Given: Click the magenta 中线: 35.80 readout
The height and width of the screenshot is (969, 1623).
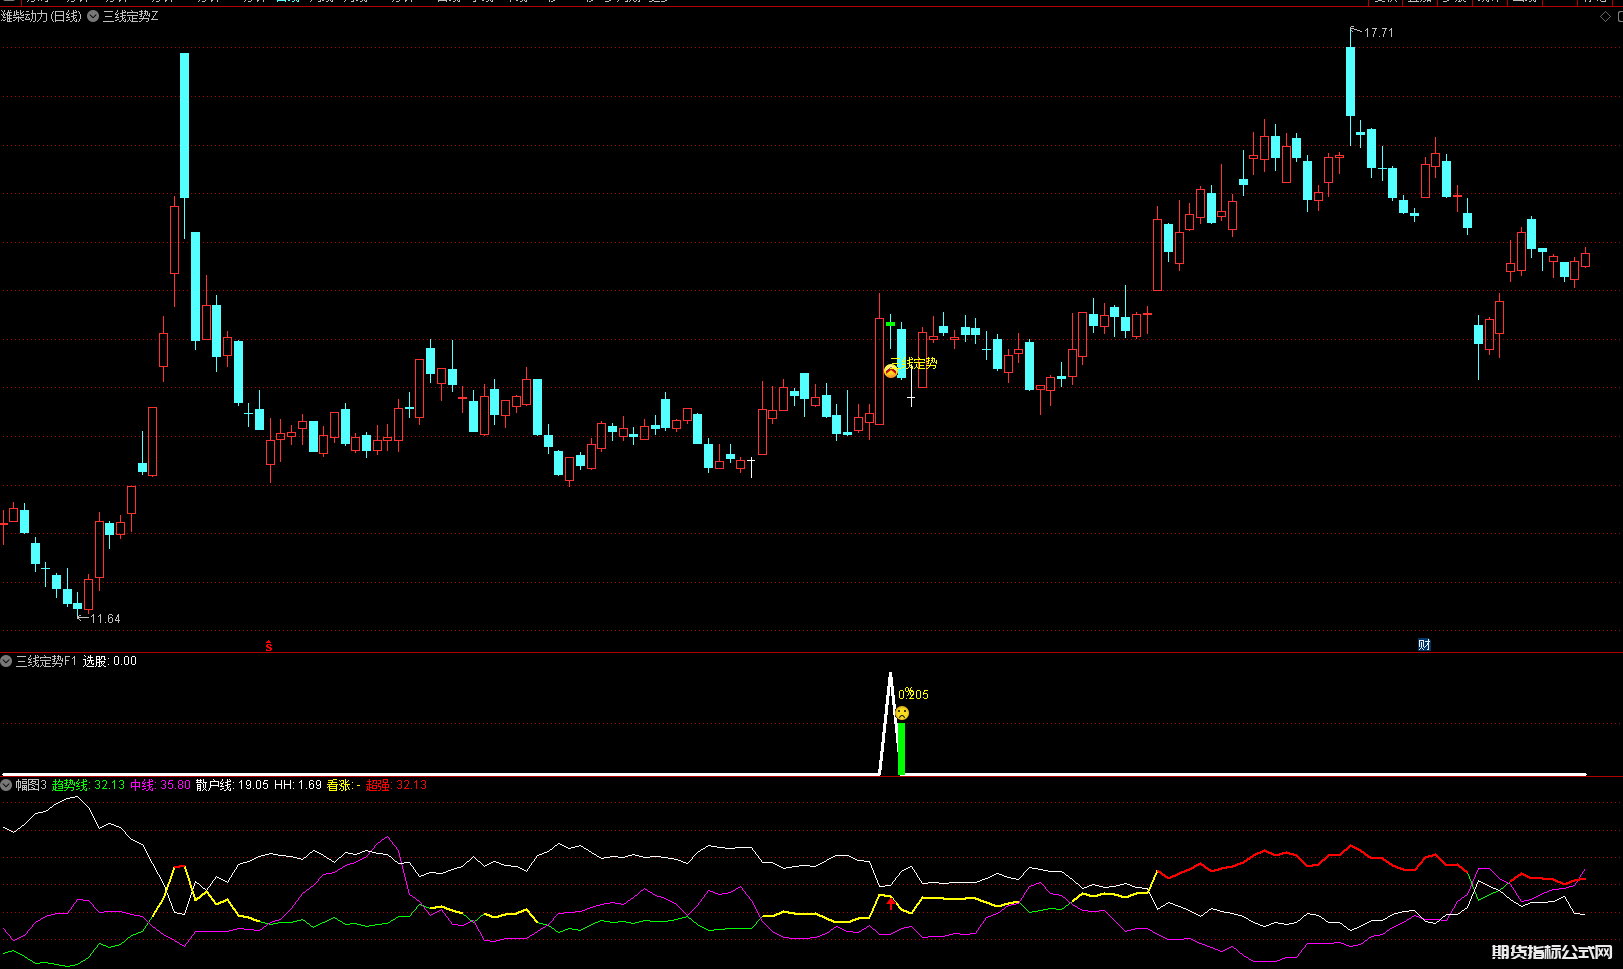Looking at the screenshot, I should [x=160, y=785].
